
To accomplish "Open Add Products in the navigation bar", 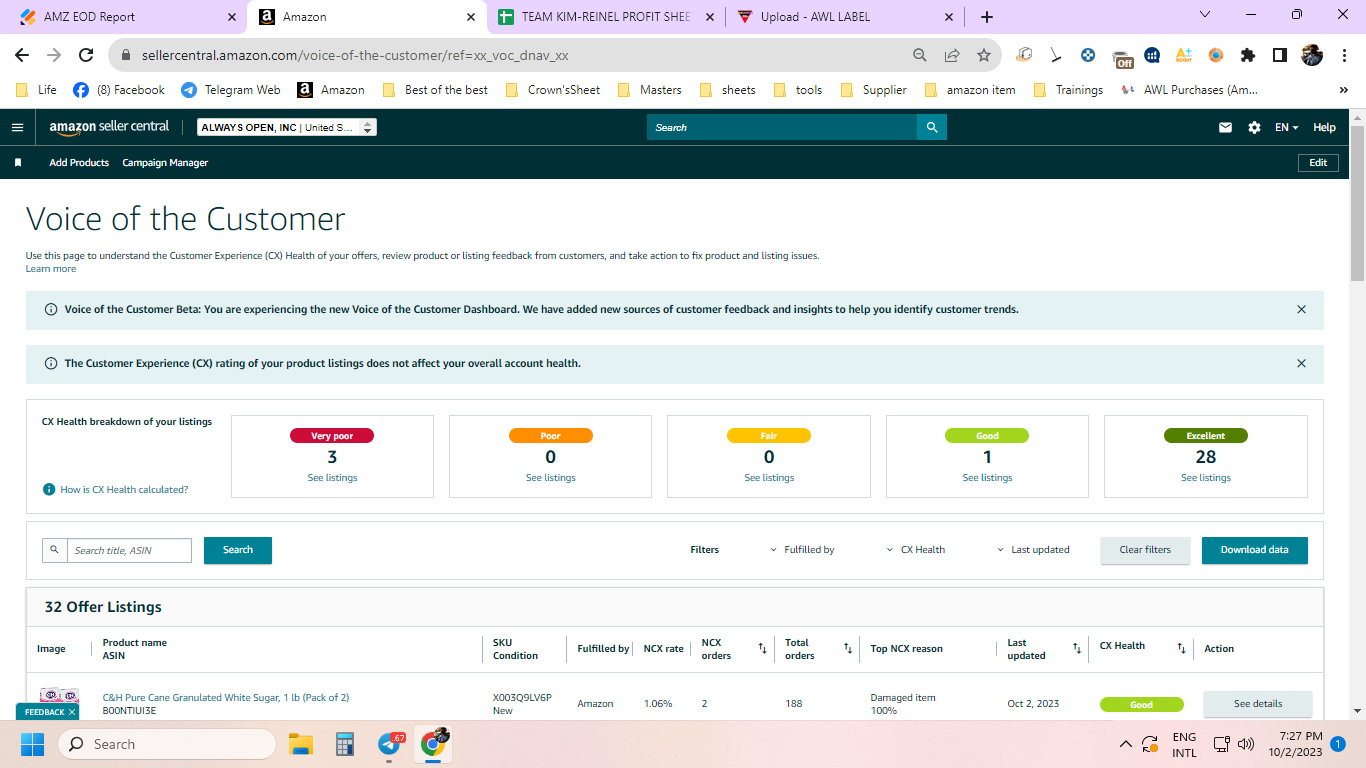I will tap(79, 163).
